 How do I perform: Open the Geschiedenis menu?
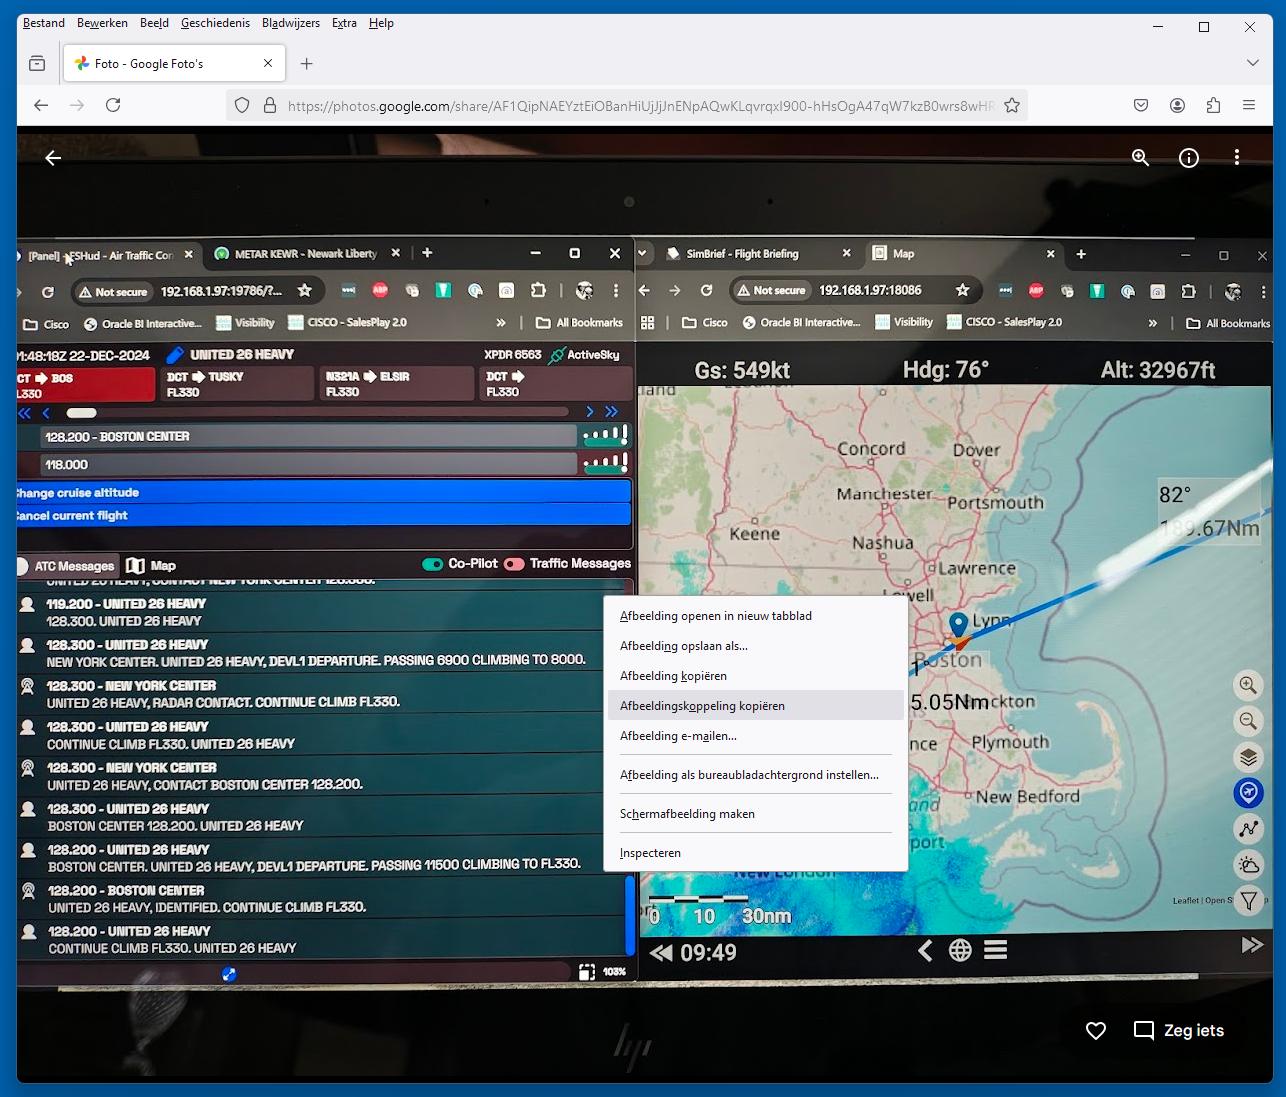pyautogui.click(x=215, y=23)
